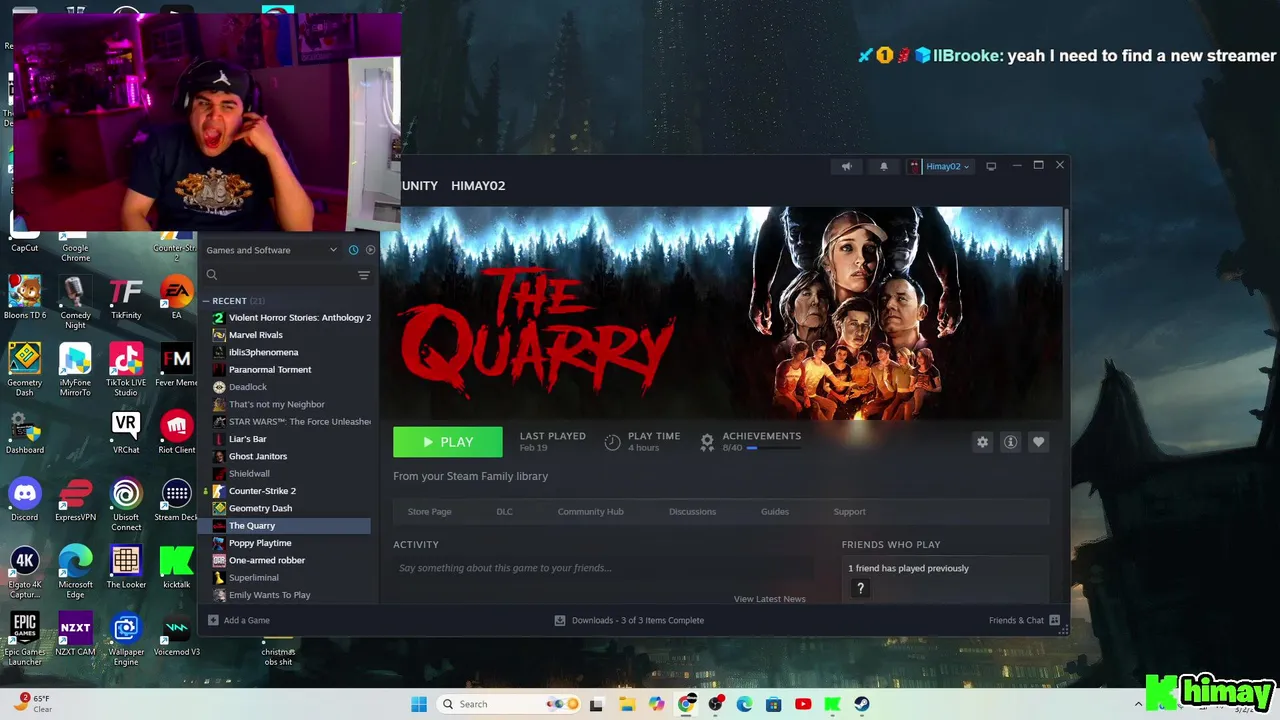Click the green PLAY button for The Quarry
The height and width of the screenshot is (720, 1280).
tap(448, 442)
